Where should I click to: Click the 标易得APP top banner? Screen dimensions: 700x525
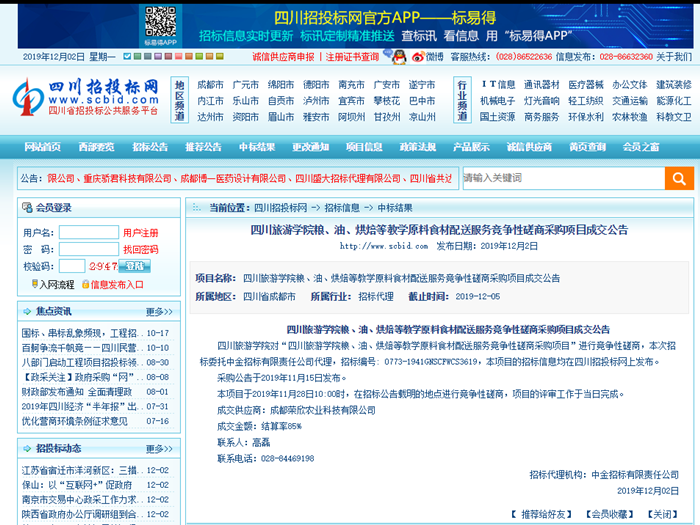tap(355, 26)
